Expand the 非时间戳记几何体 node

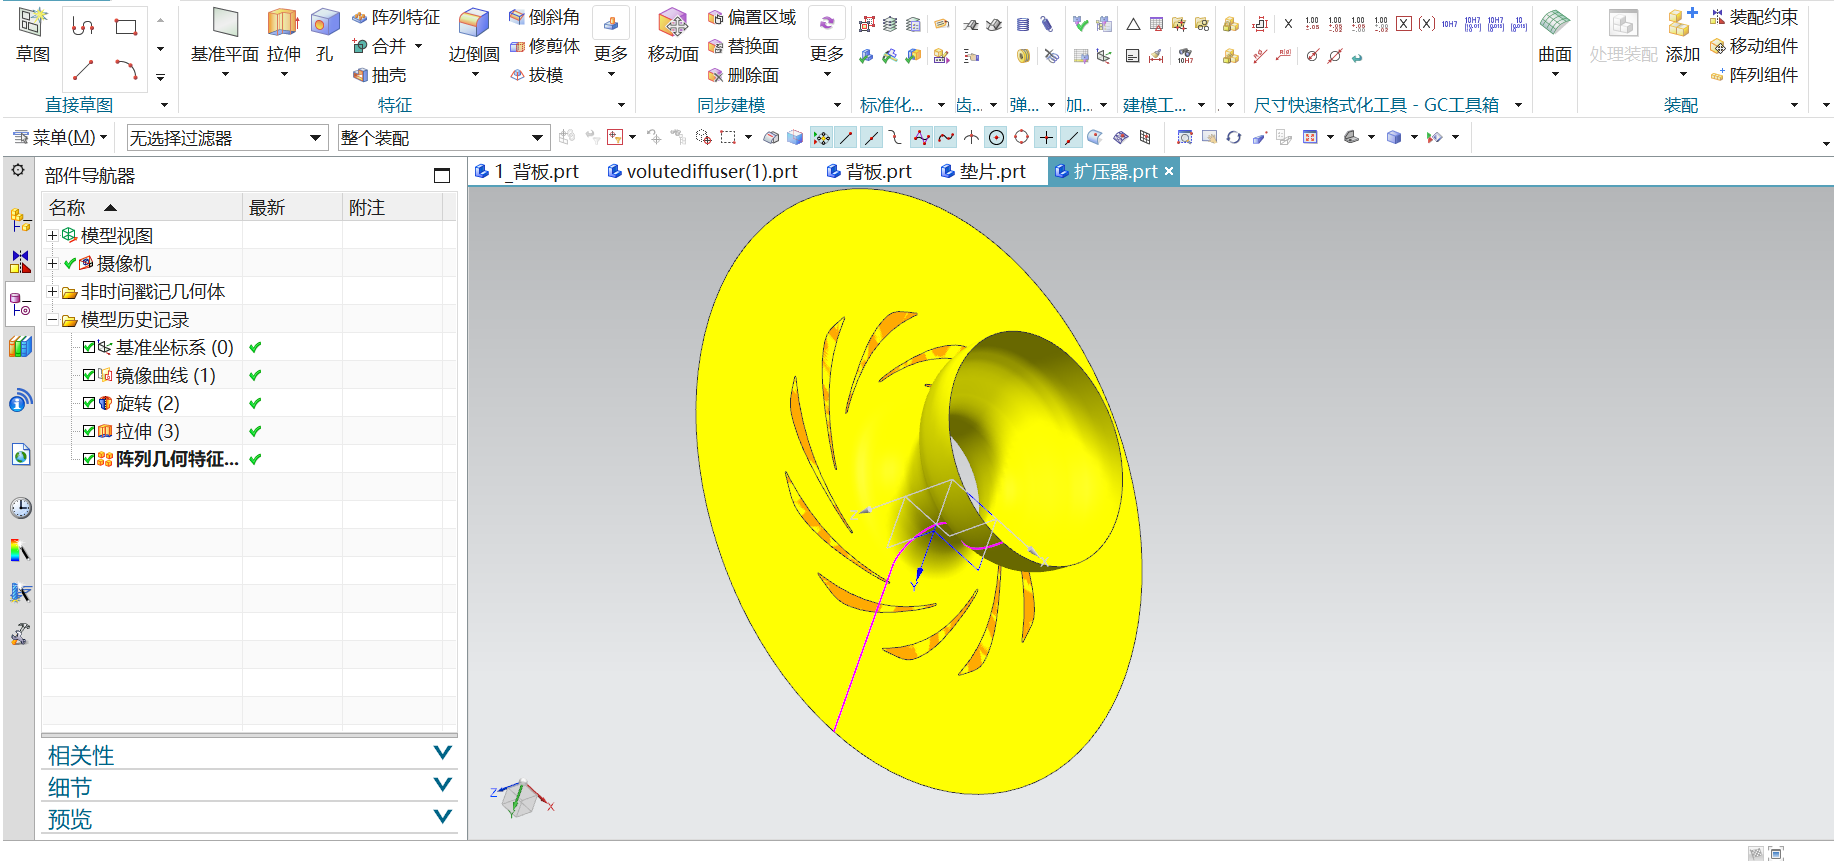coord(52,291)
